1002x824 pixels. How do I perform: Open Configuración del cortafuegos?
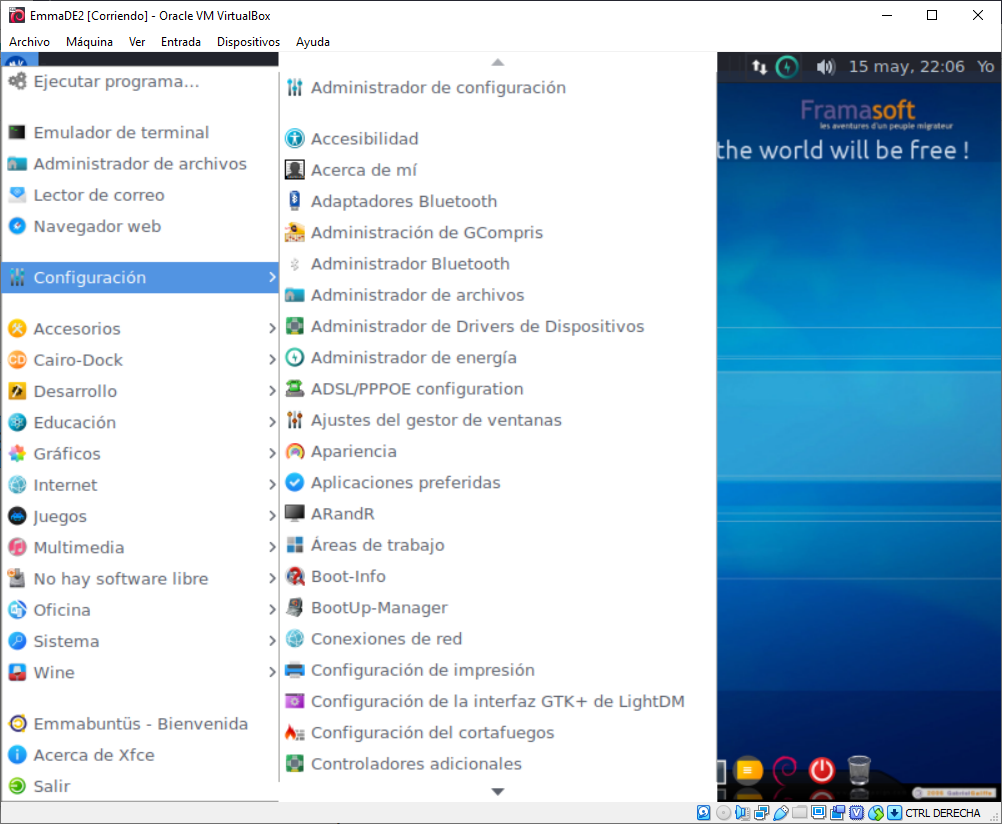(x=432, y=733)
